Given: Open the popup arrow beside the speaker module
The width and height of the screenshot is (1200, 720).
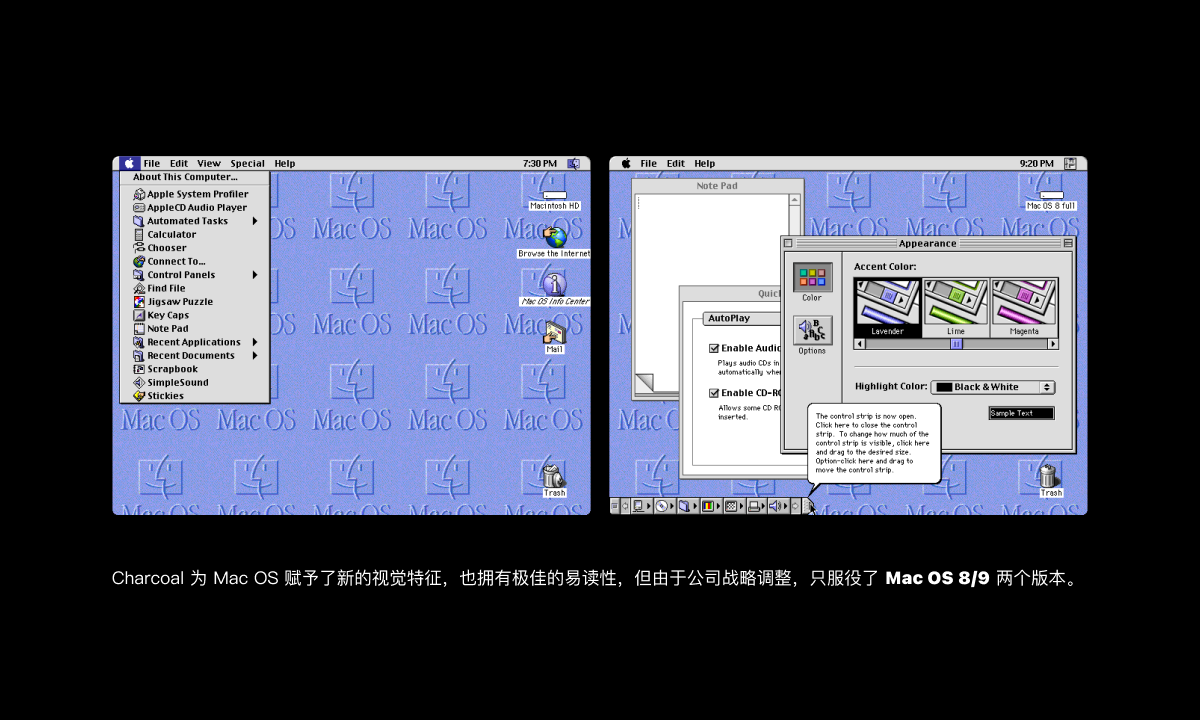Looking at the screenshot, I should (x=786, y=506).
